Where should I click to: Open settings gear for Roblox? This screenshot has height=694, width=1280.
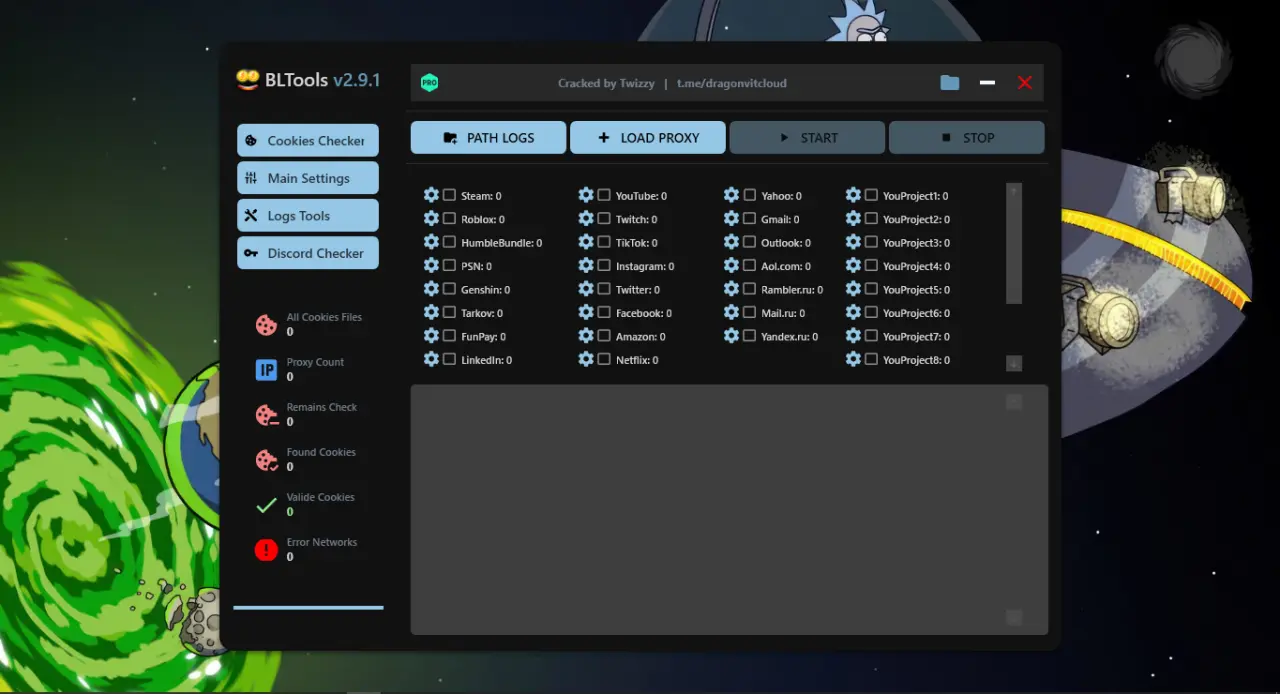coord(431,218)
